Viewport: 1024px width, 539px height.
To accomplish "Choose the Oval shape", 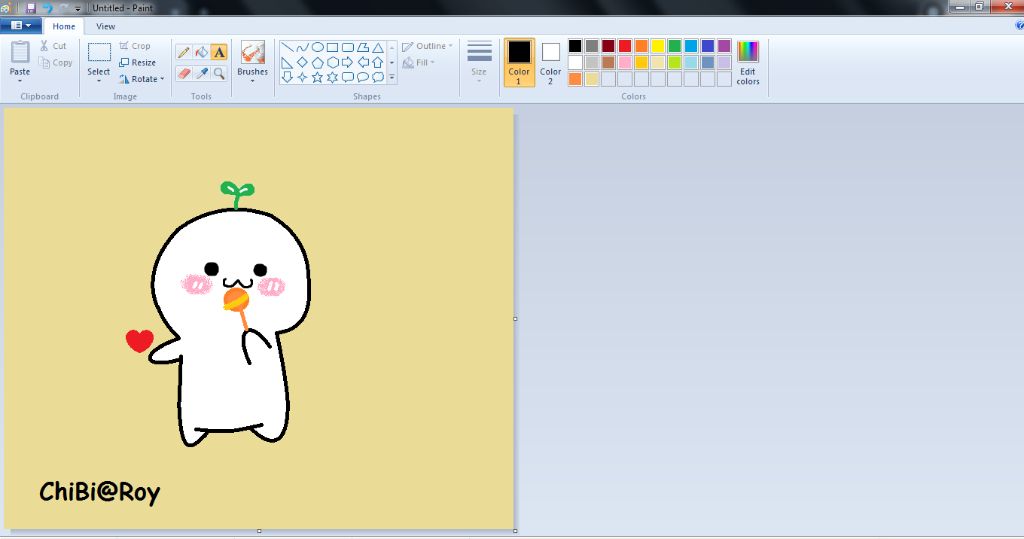I will (x=317, y=47).
